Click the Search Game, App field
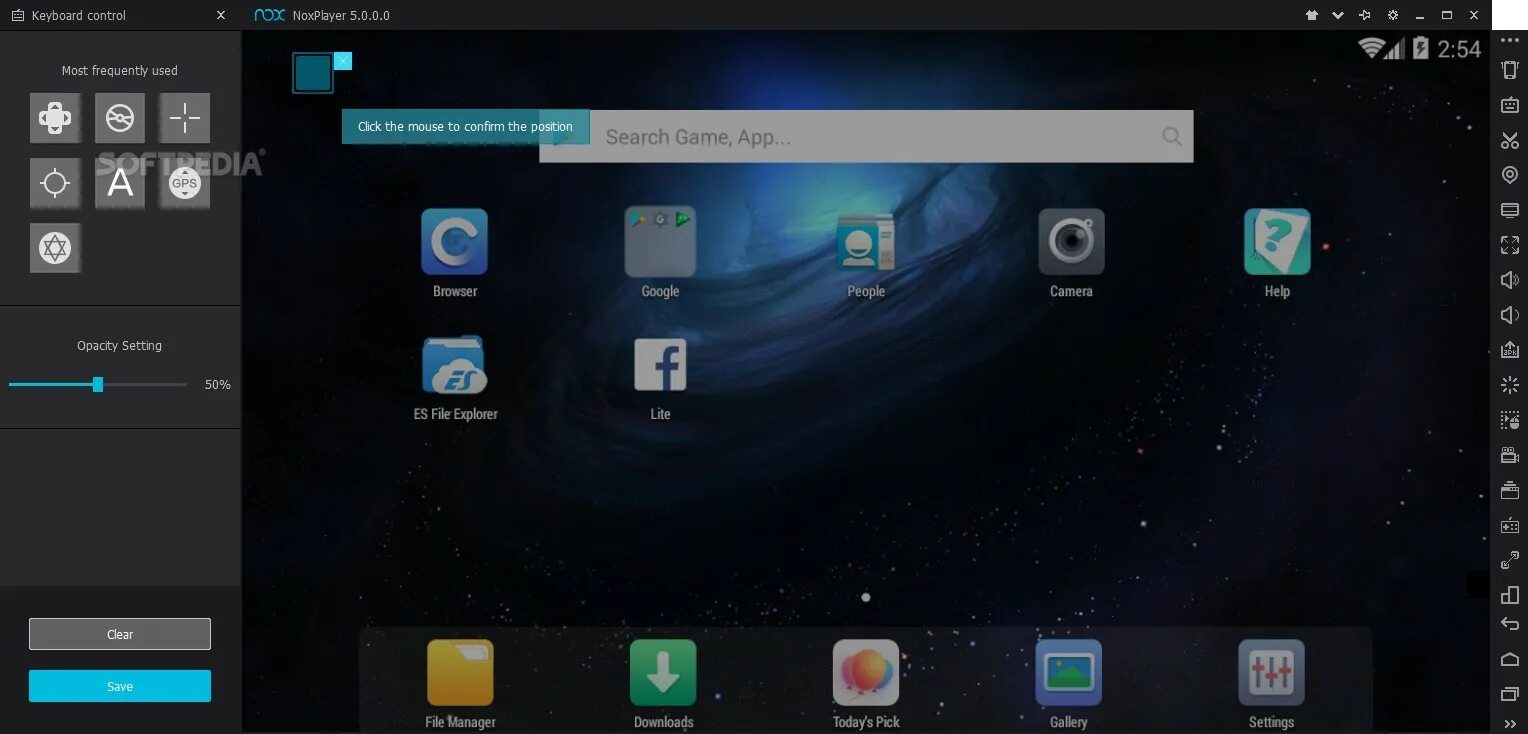The image size is (1528, 734). coord(866,136)
